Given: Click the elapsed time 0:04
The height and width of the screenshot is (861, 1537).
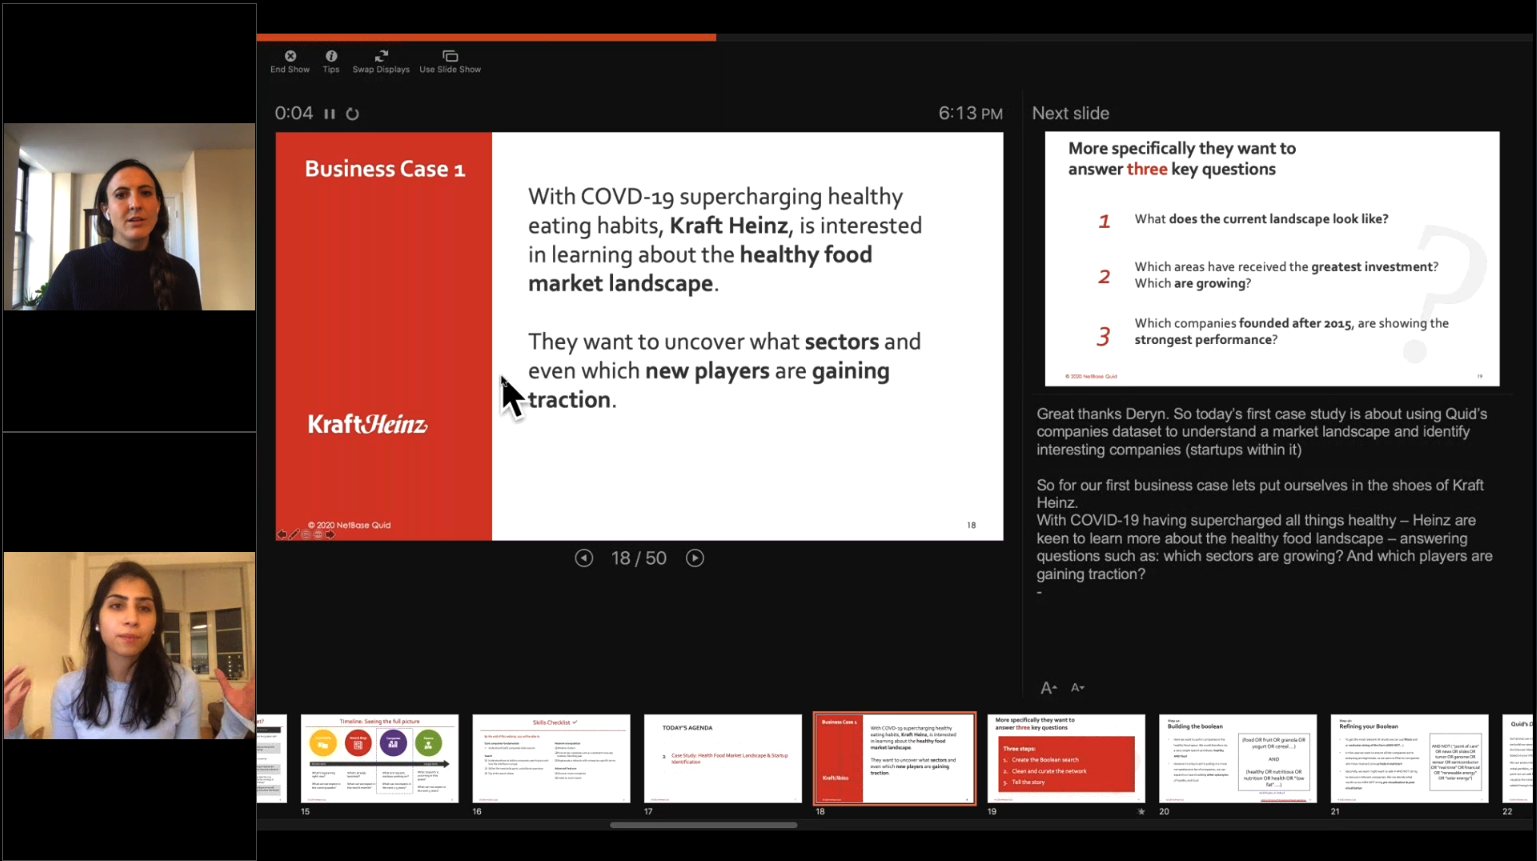Looking at the screenshot, I should (x=294, y=113).
